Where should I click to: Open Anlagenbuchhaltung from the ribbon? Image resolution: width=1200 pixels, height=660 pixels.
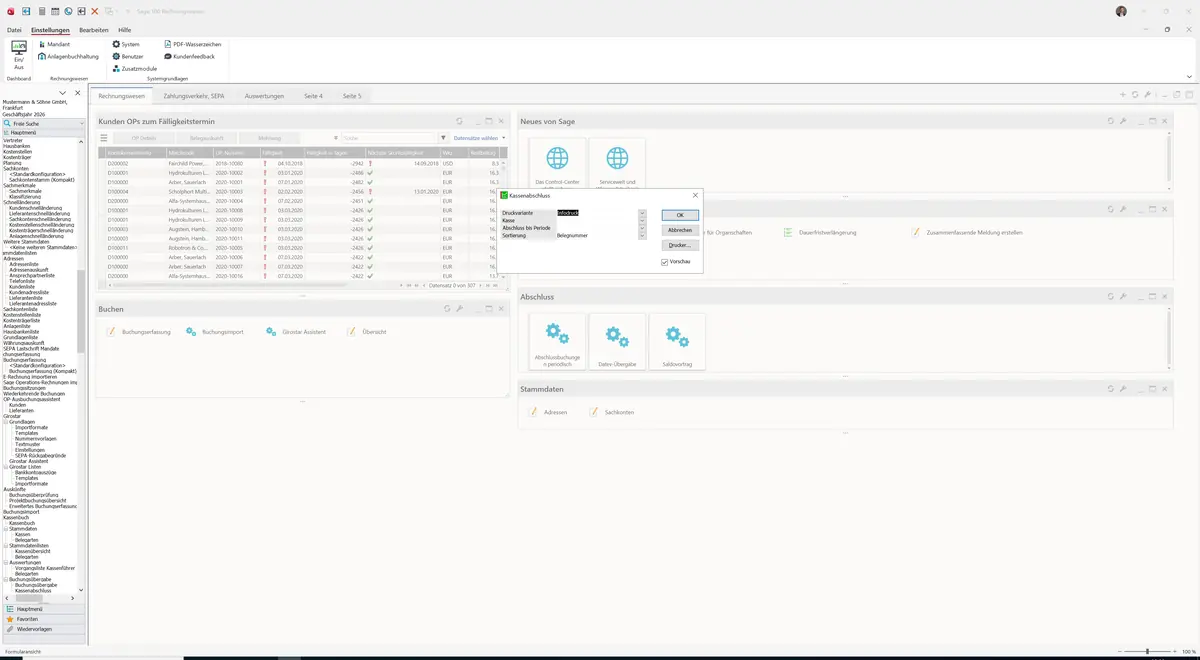68,56
